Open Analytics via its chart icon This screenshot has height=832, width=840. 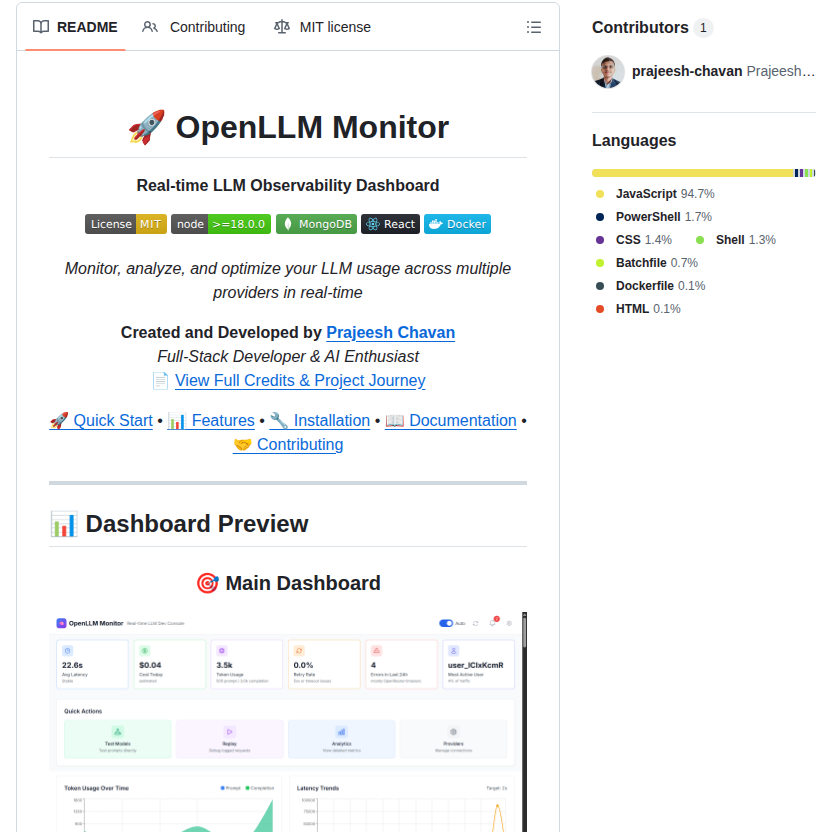[341, 730]
